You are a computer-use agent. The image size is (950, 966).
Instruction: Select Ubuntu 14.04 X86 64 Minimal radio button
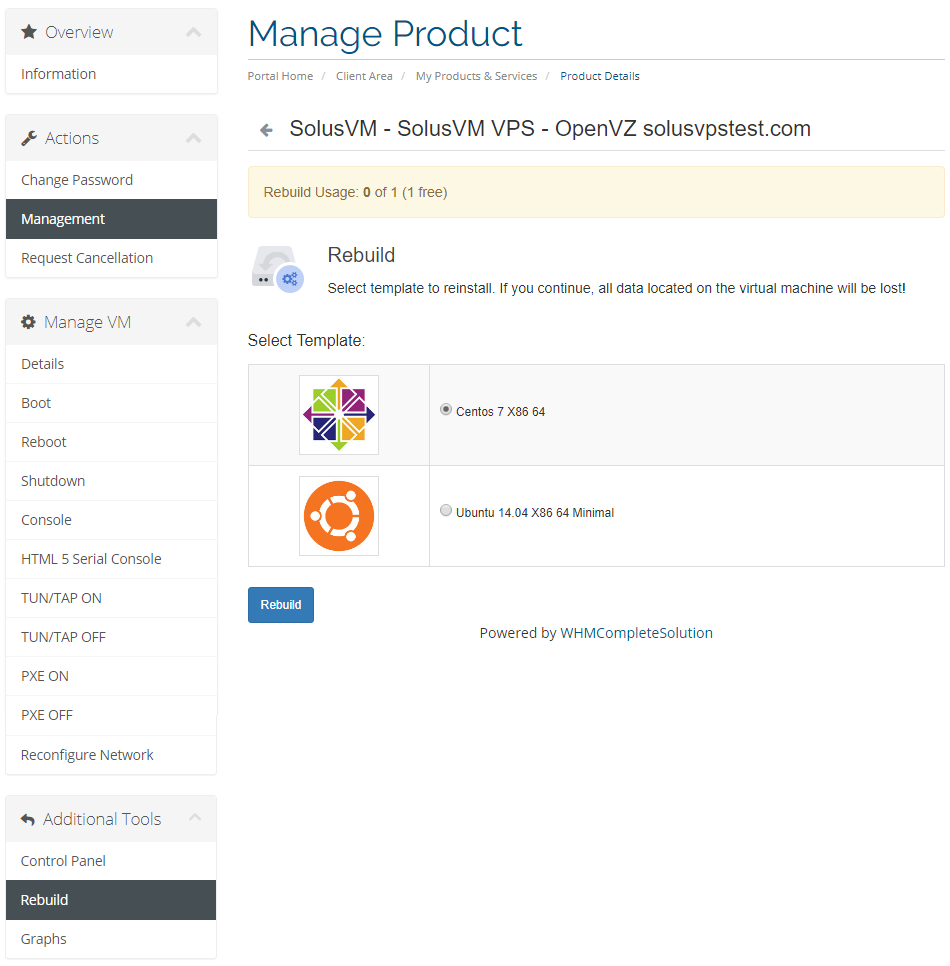[x=445, y=511]
